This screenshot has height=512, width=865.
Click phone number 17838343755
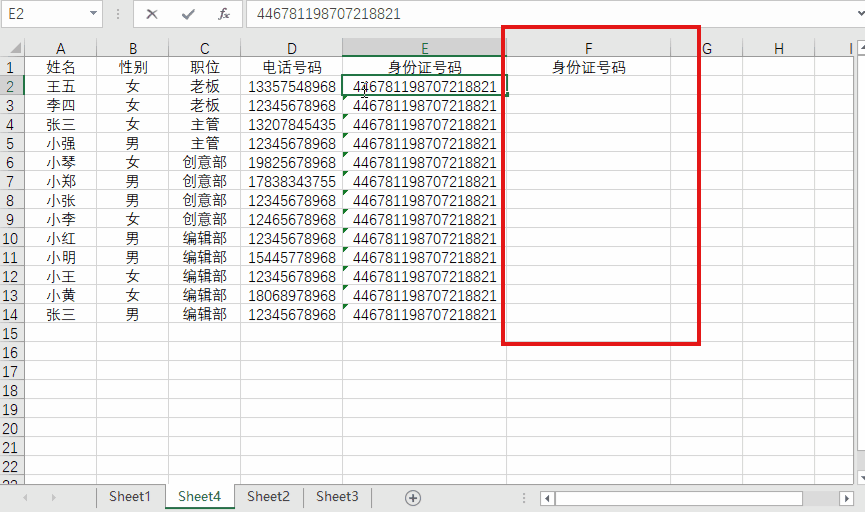tap(292, 182)
